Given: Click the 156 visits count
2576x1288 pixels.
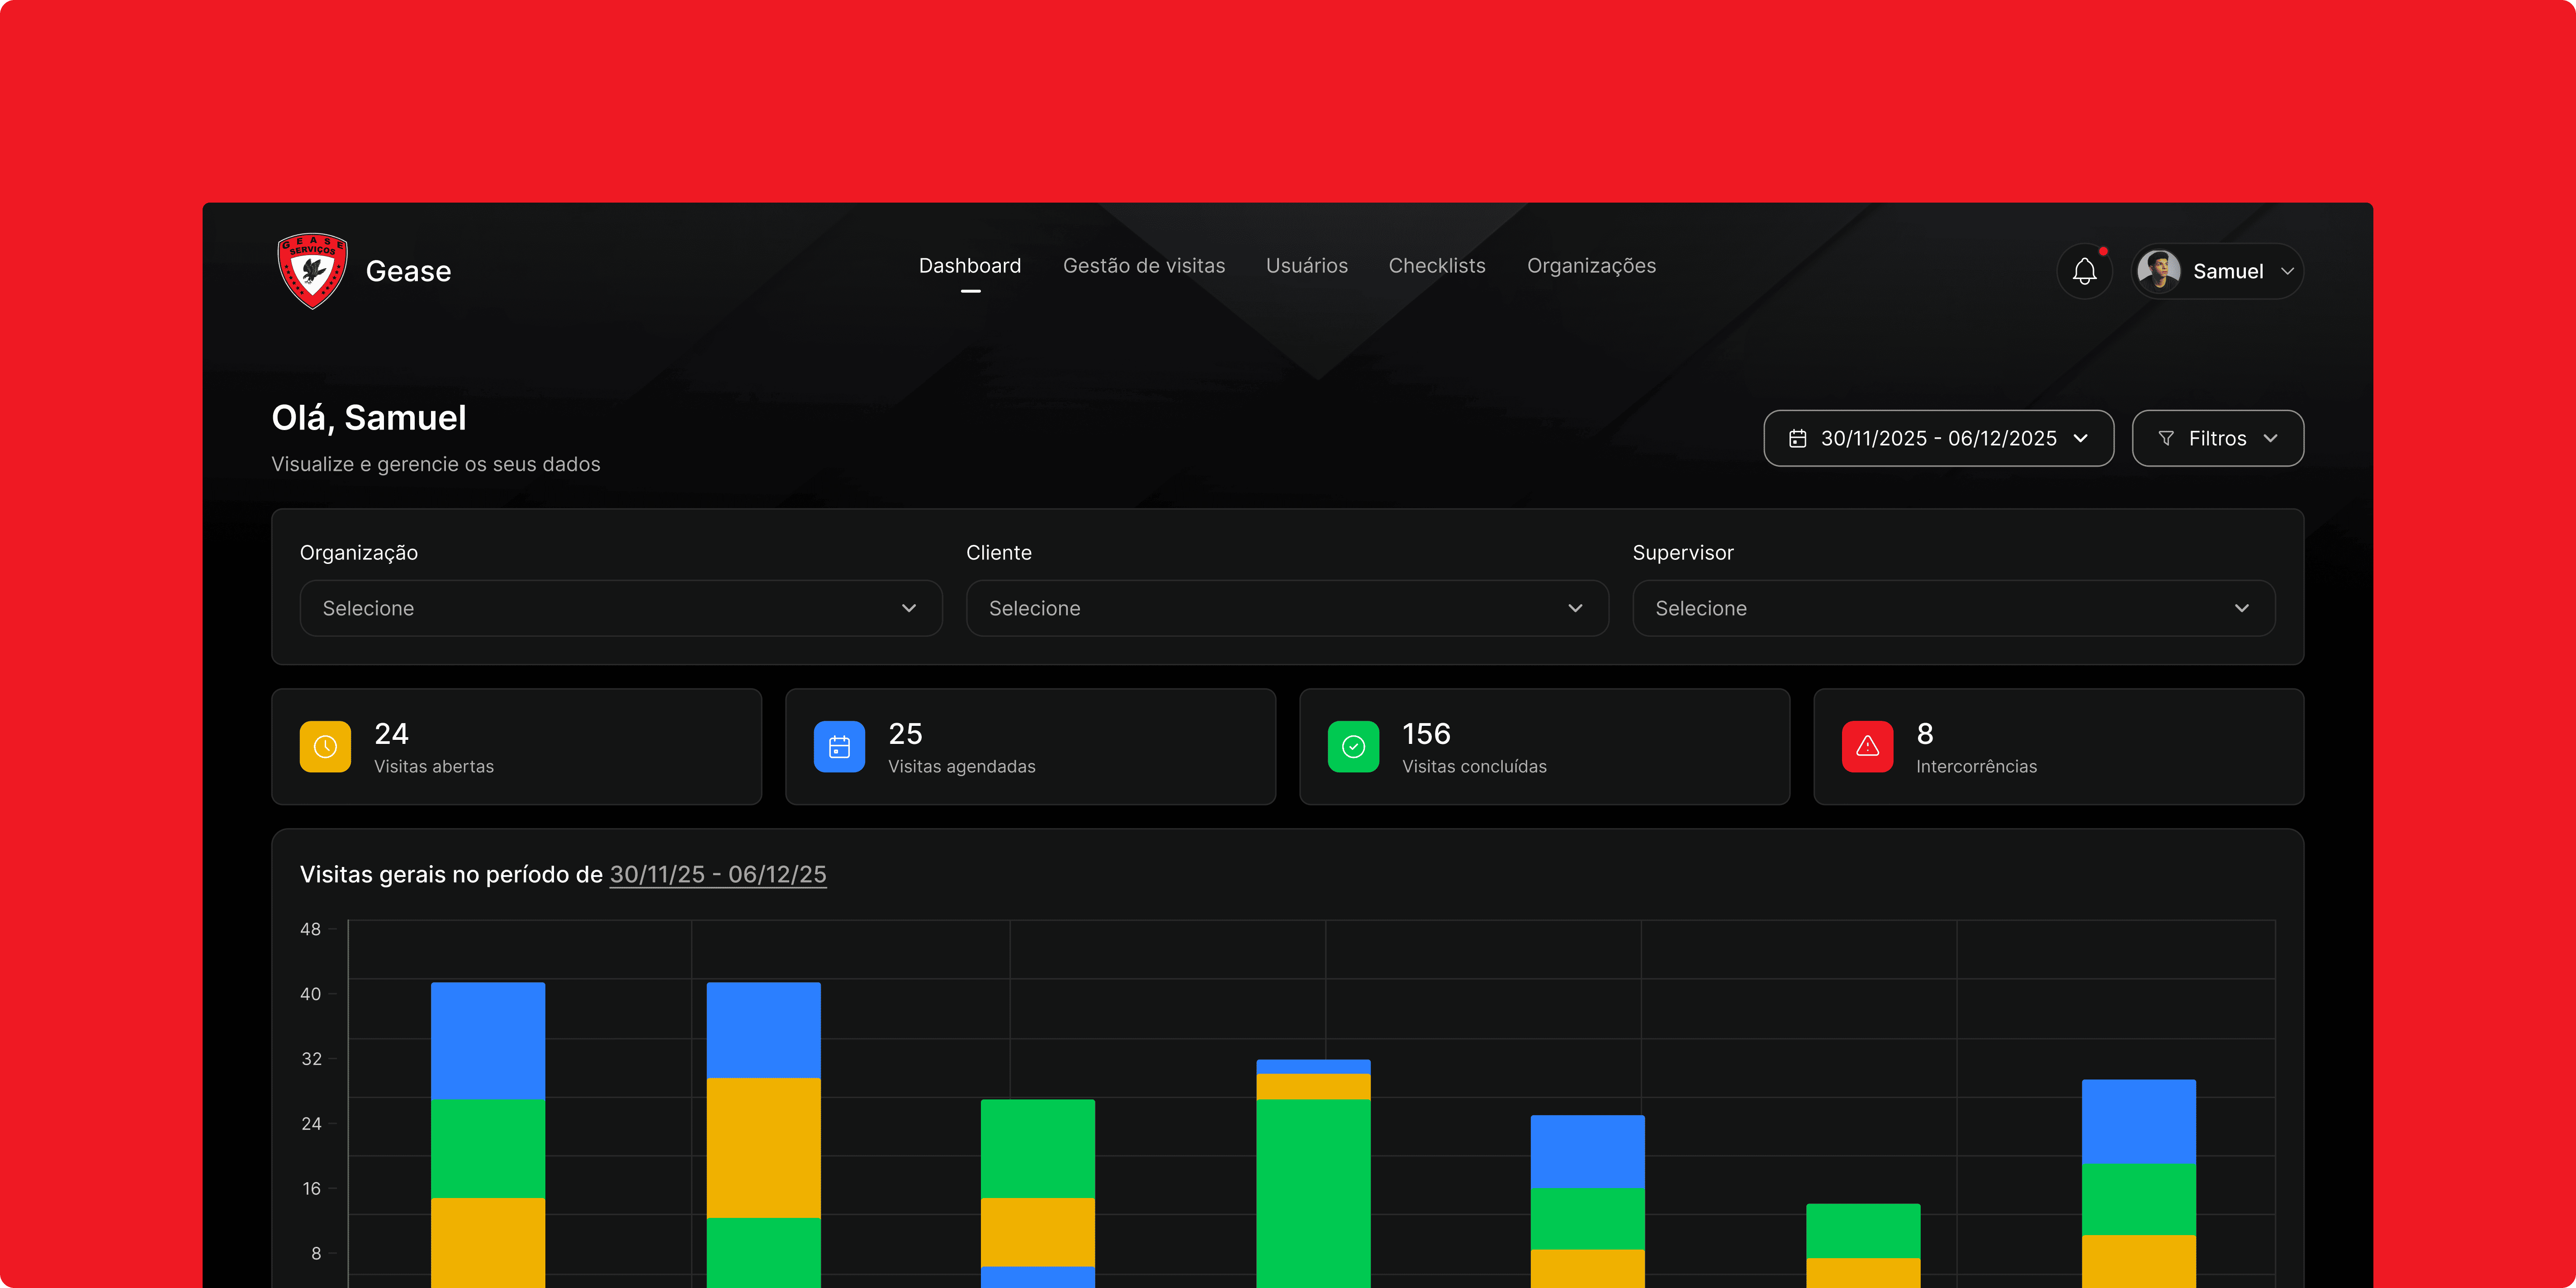Looking at the screenshot, I should tap(1426, 734).
